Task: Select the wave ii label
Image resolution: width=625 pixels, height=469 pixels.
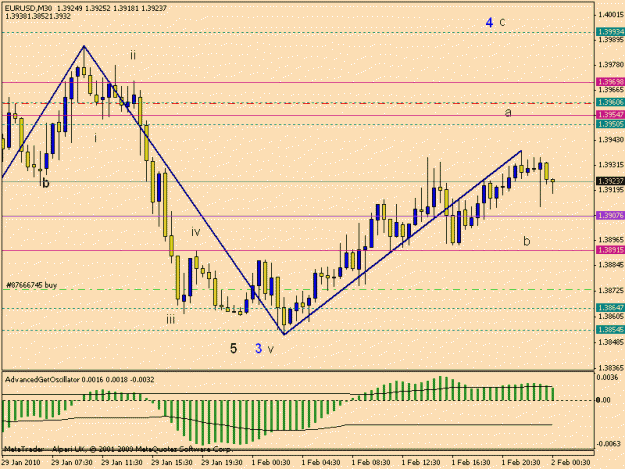Action: tap(133, 55)
